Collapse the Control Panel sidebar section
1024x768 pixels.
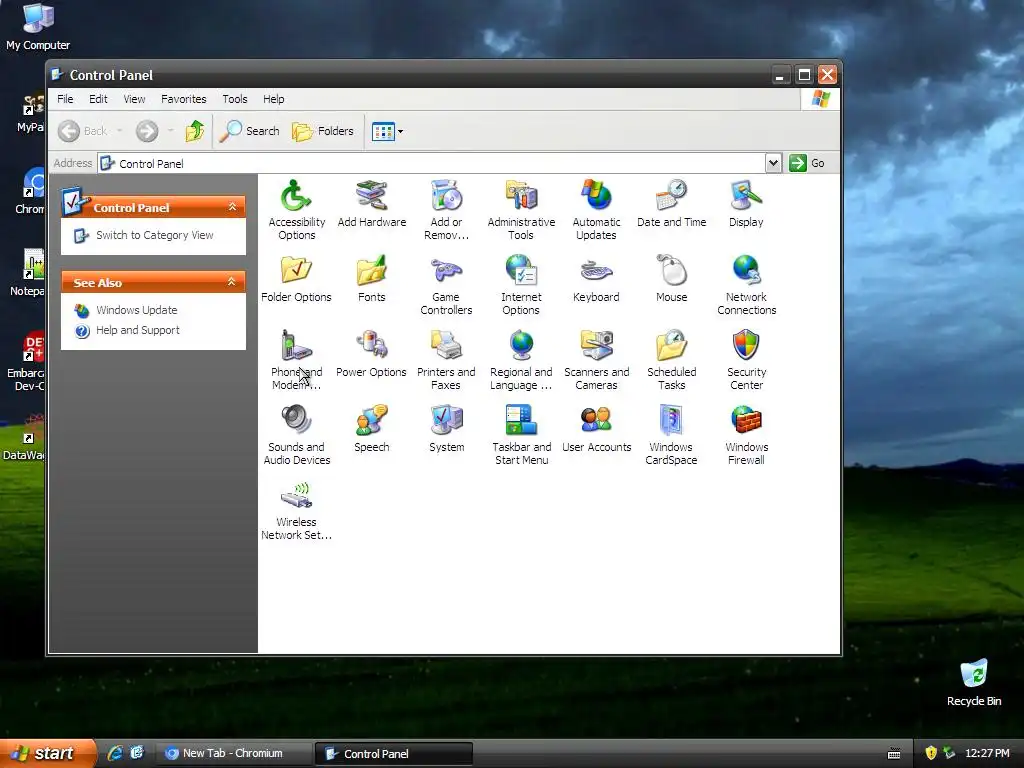click(232, 206)
